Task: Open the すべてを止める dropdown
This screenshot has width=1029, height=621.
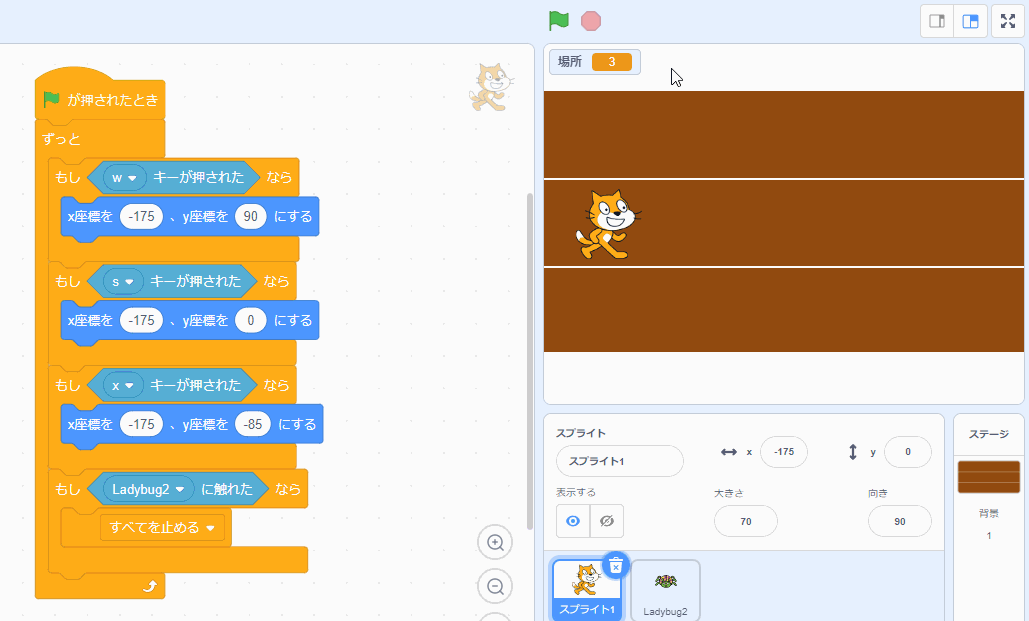Action: tap(210, 528)
